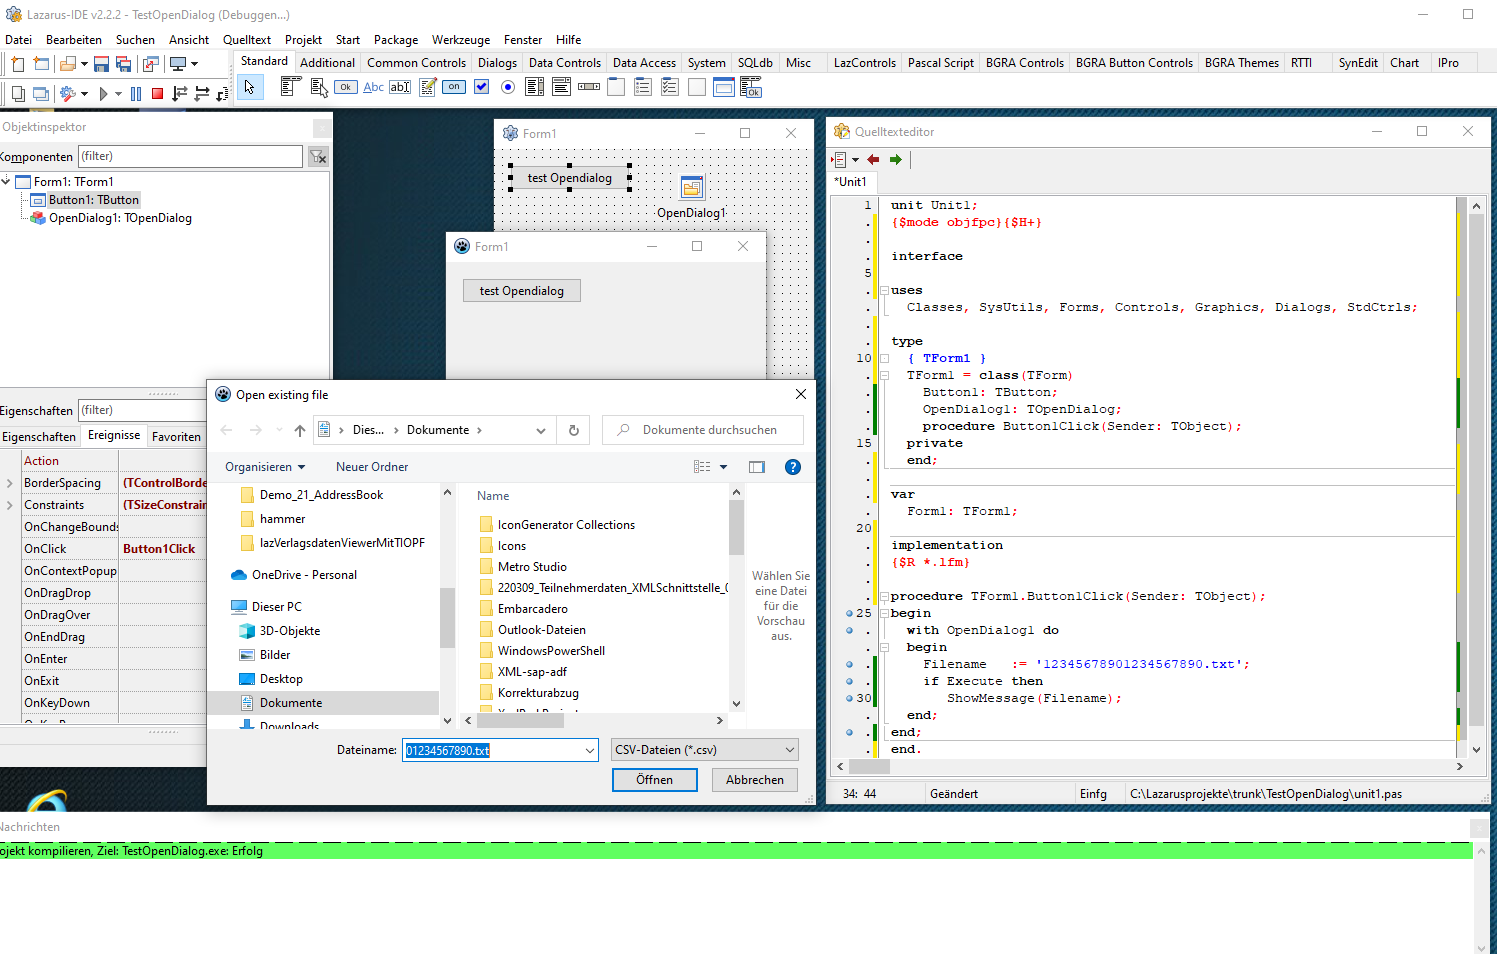Switch to the Additional palette tab
The image size is (1497, 954).
pos(327,62)
